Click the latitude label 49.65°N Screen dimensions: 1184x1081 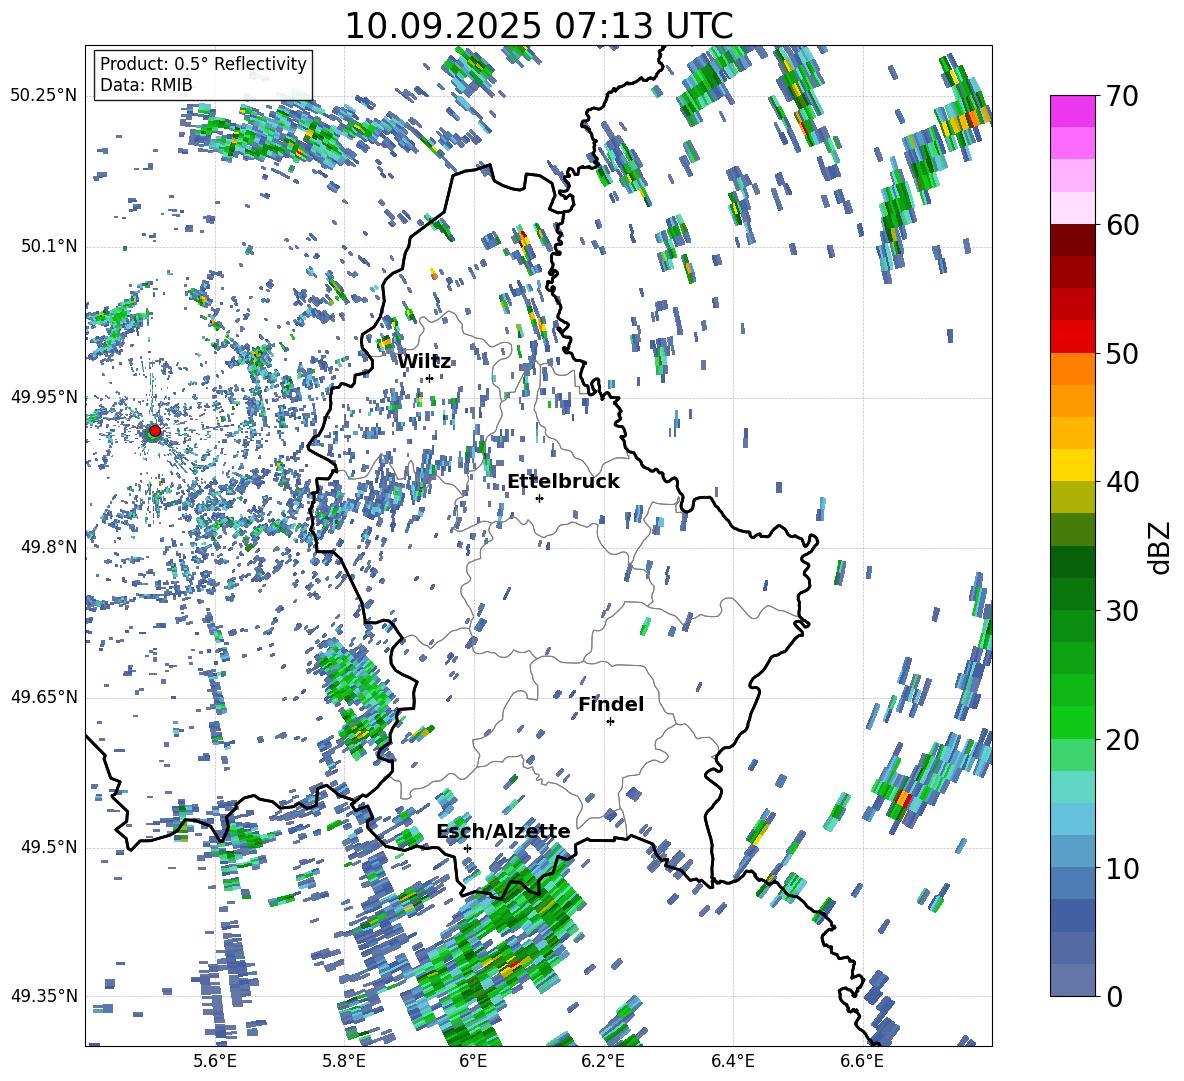44,697
